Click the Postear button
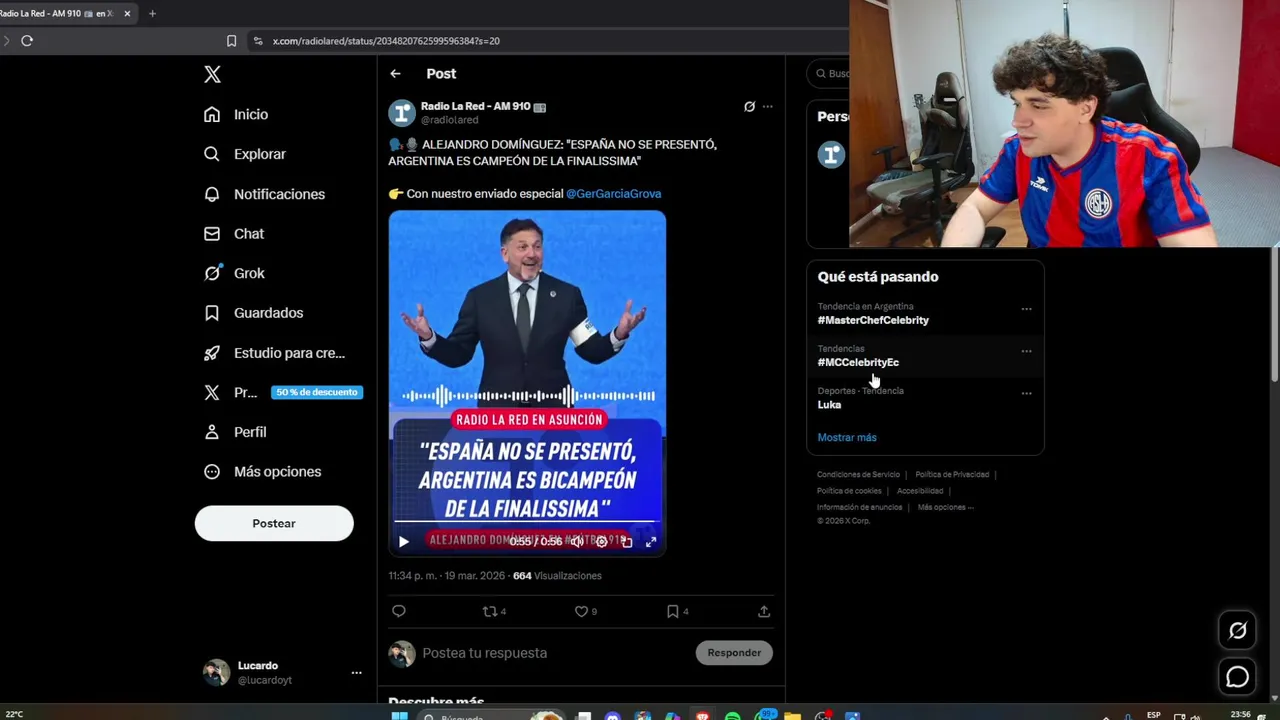1280x720 pixels. (x=274, y=523)
